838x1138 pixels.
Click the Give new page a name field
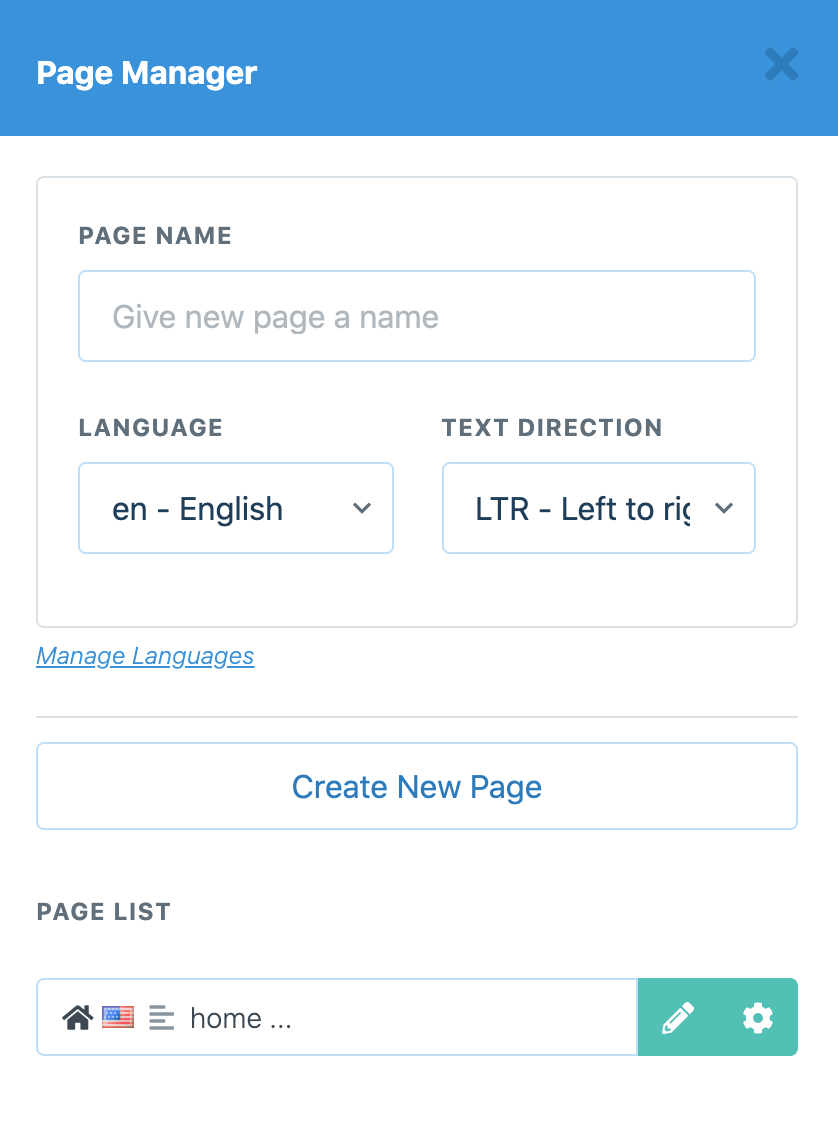pos(416,316)
